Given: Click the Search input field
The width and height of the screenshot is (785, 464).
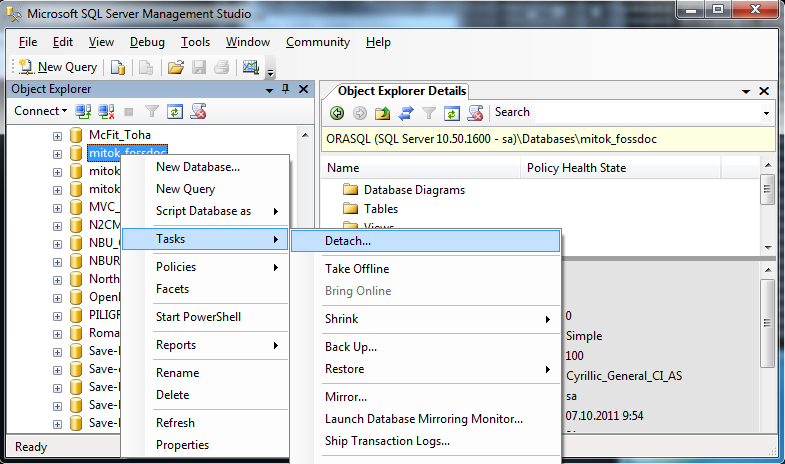Looking at the screenshot, I should 625,113.
